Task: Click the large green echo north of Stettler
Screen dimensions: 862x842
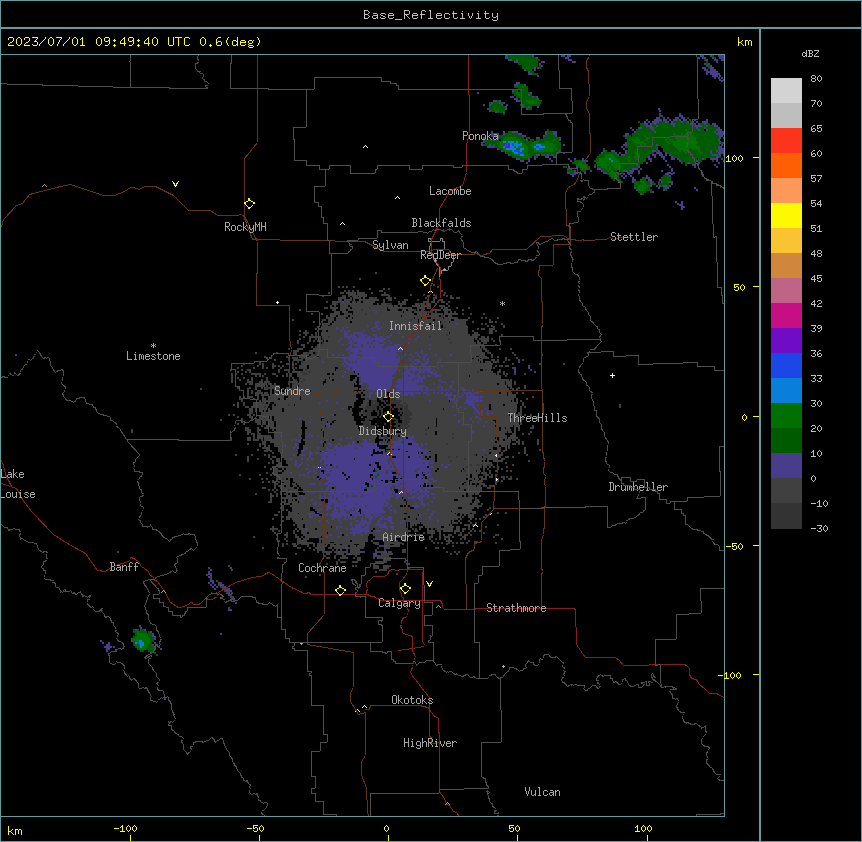Action: point(660,148)
